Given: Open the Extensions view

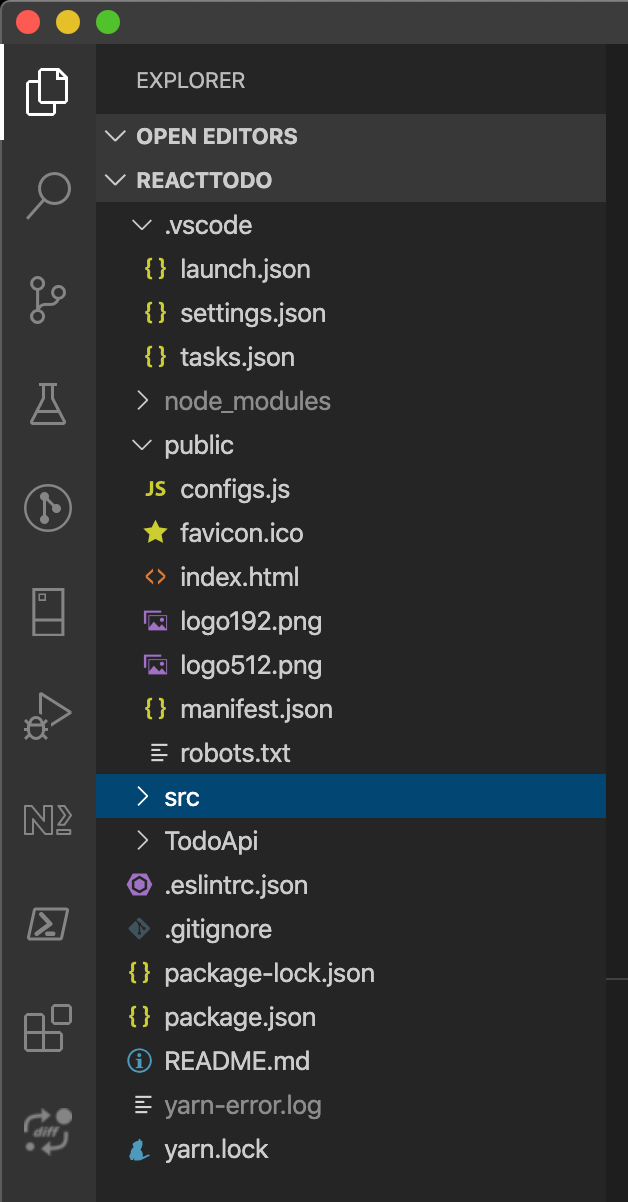Looking at the screenshot, I should 47,1029.
